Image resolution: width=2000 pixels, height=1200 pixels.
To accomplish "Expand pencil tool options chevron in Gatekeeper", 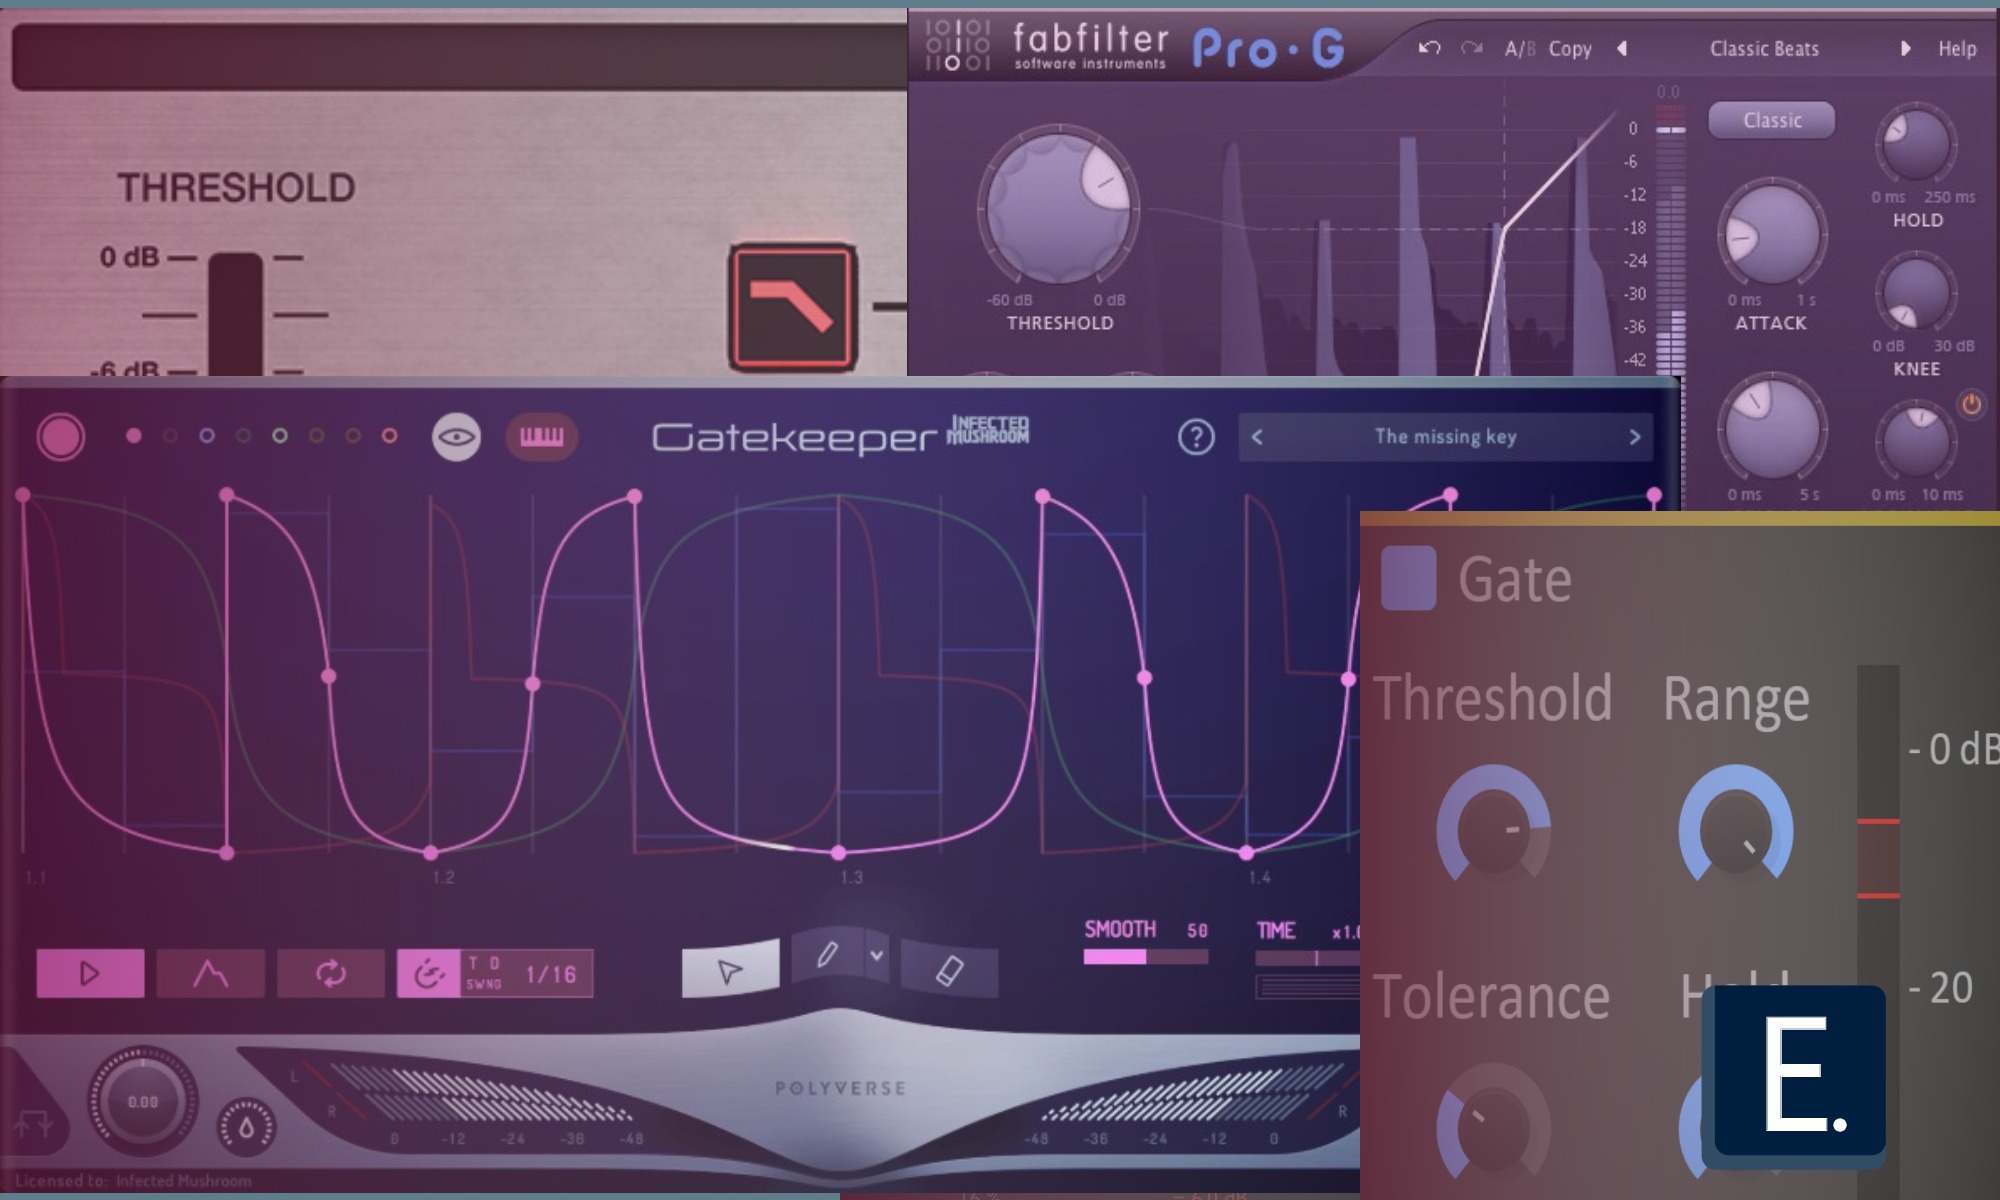I will (x=877, y=955).
